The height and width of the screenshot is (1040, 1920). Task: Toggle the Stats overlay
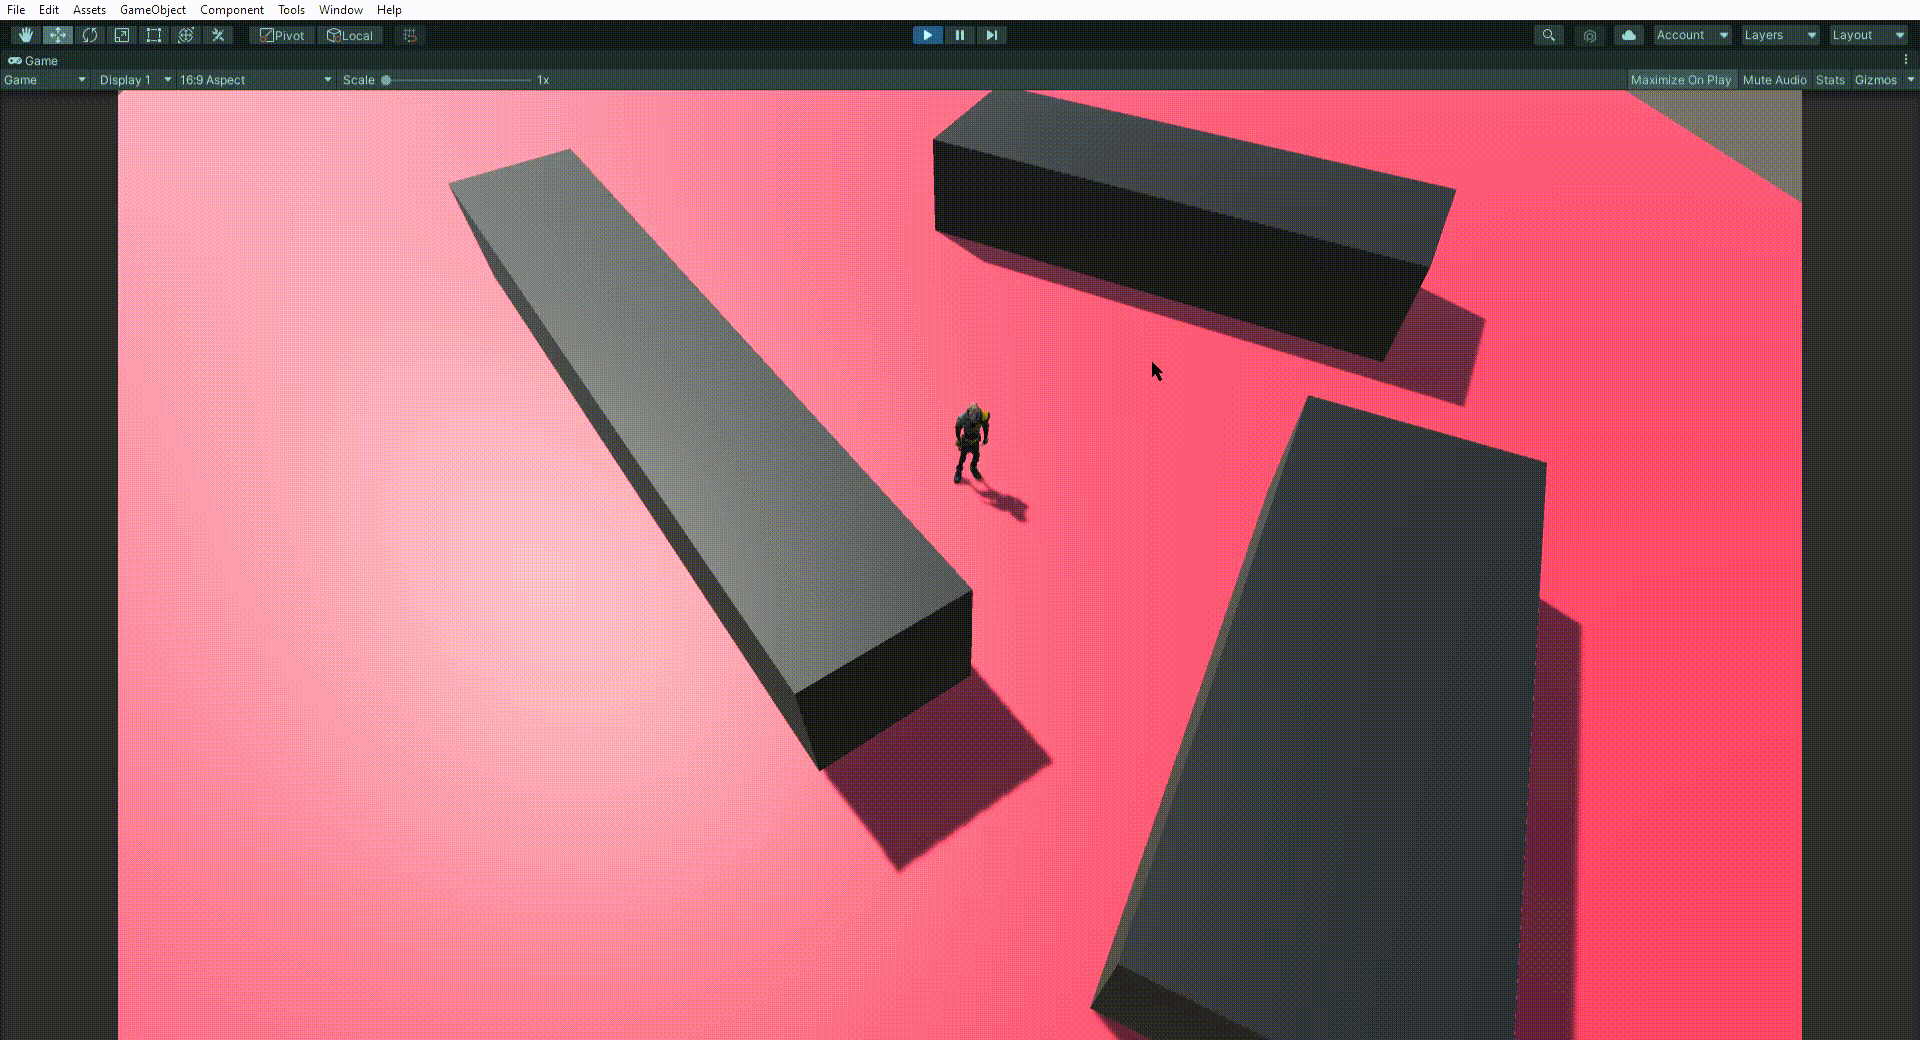click(1830, 80)
